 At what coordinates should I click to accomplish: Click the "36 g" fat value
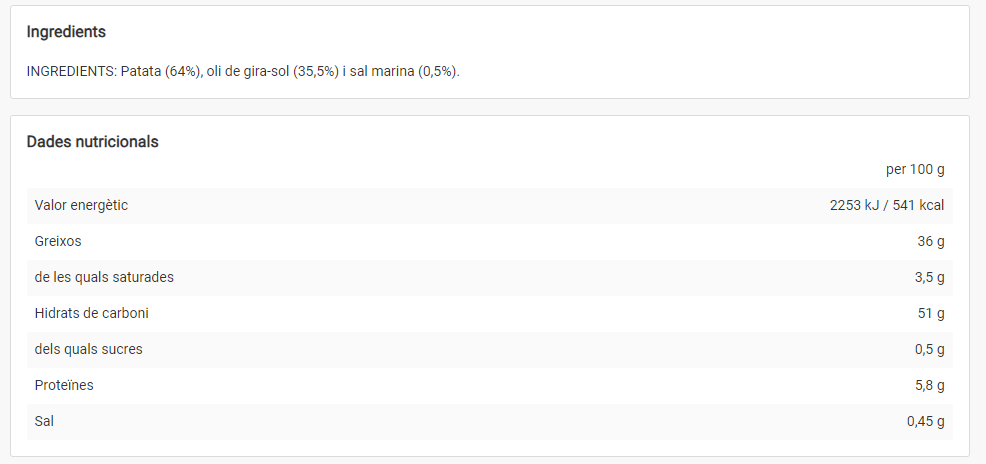click(x=929, y=241)
